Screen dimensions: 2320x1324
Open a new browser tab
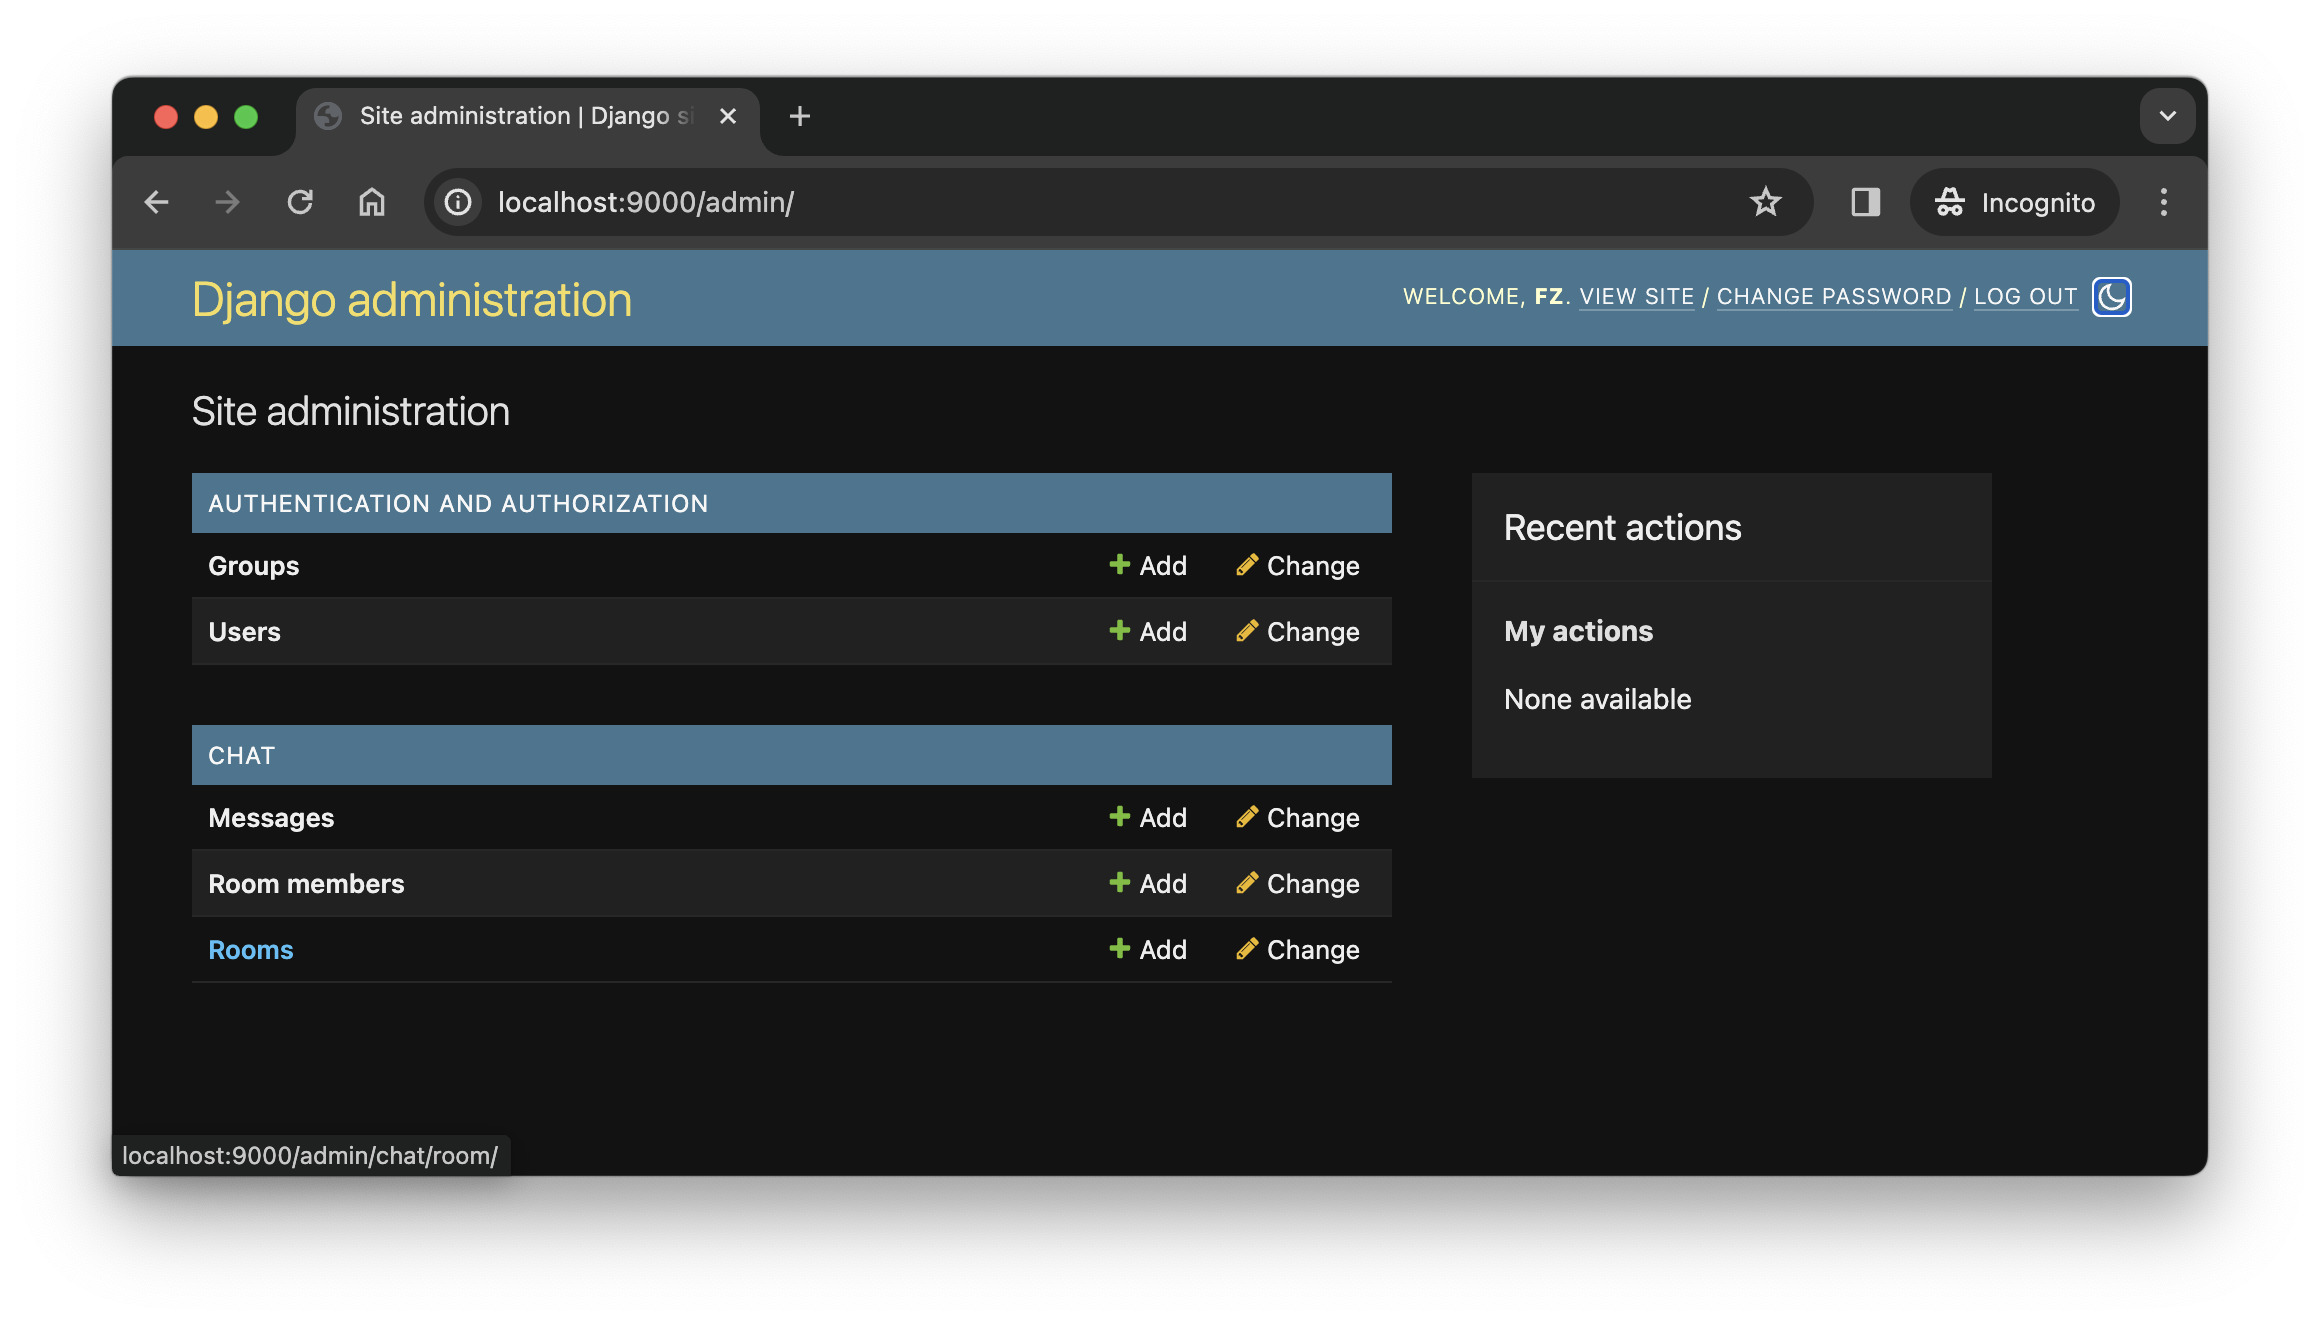tap(799, 116)
